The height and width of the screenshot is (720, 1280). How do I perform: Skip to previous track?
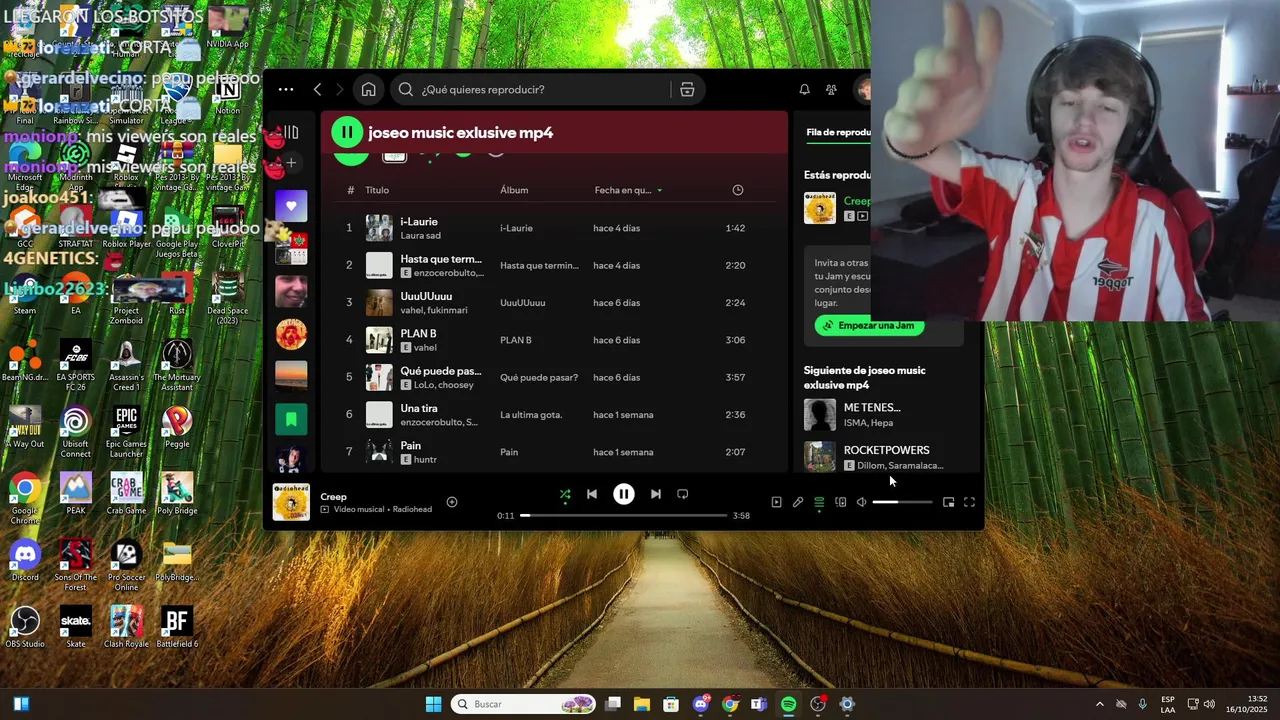592,494
